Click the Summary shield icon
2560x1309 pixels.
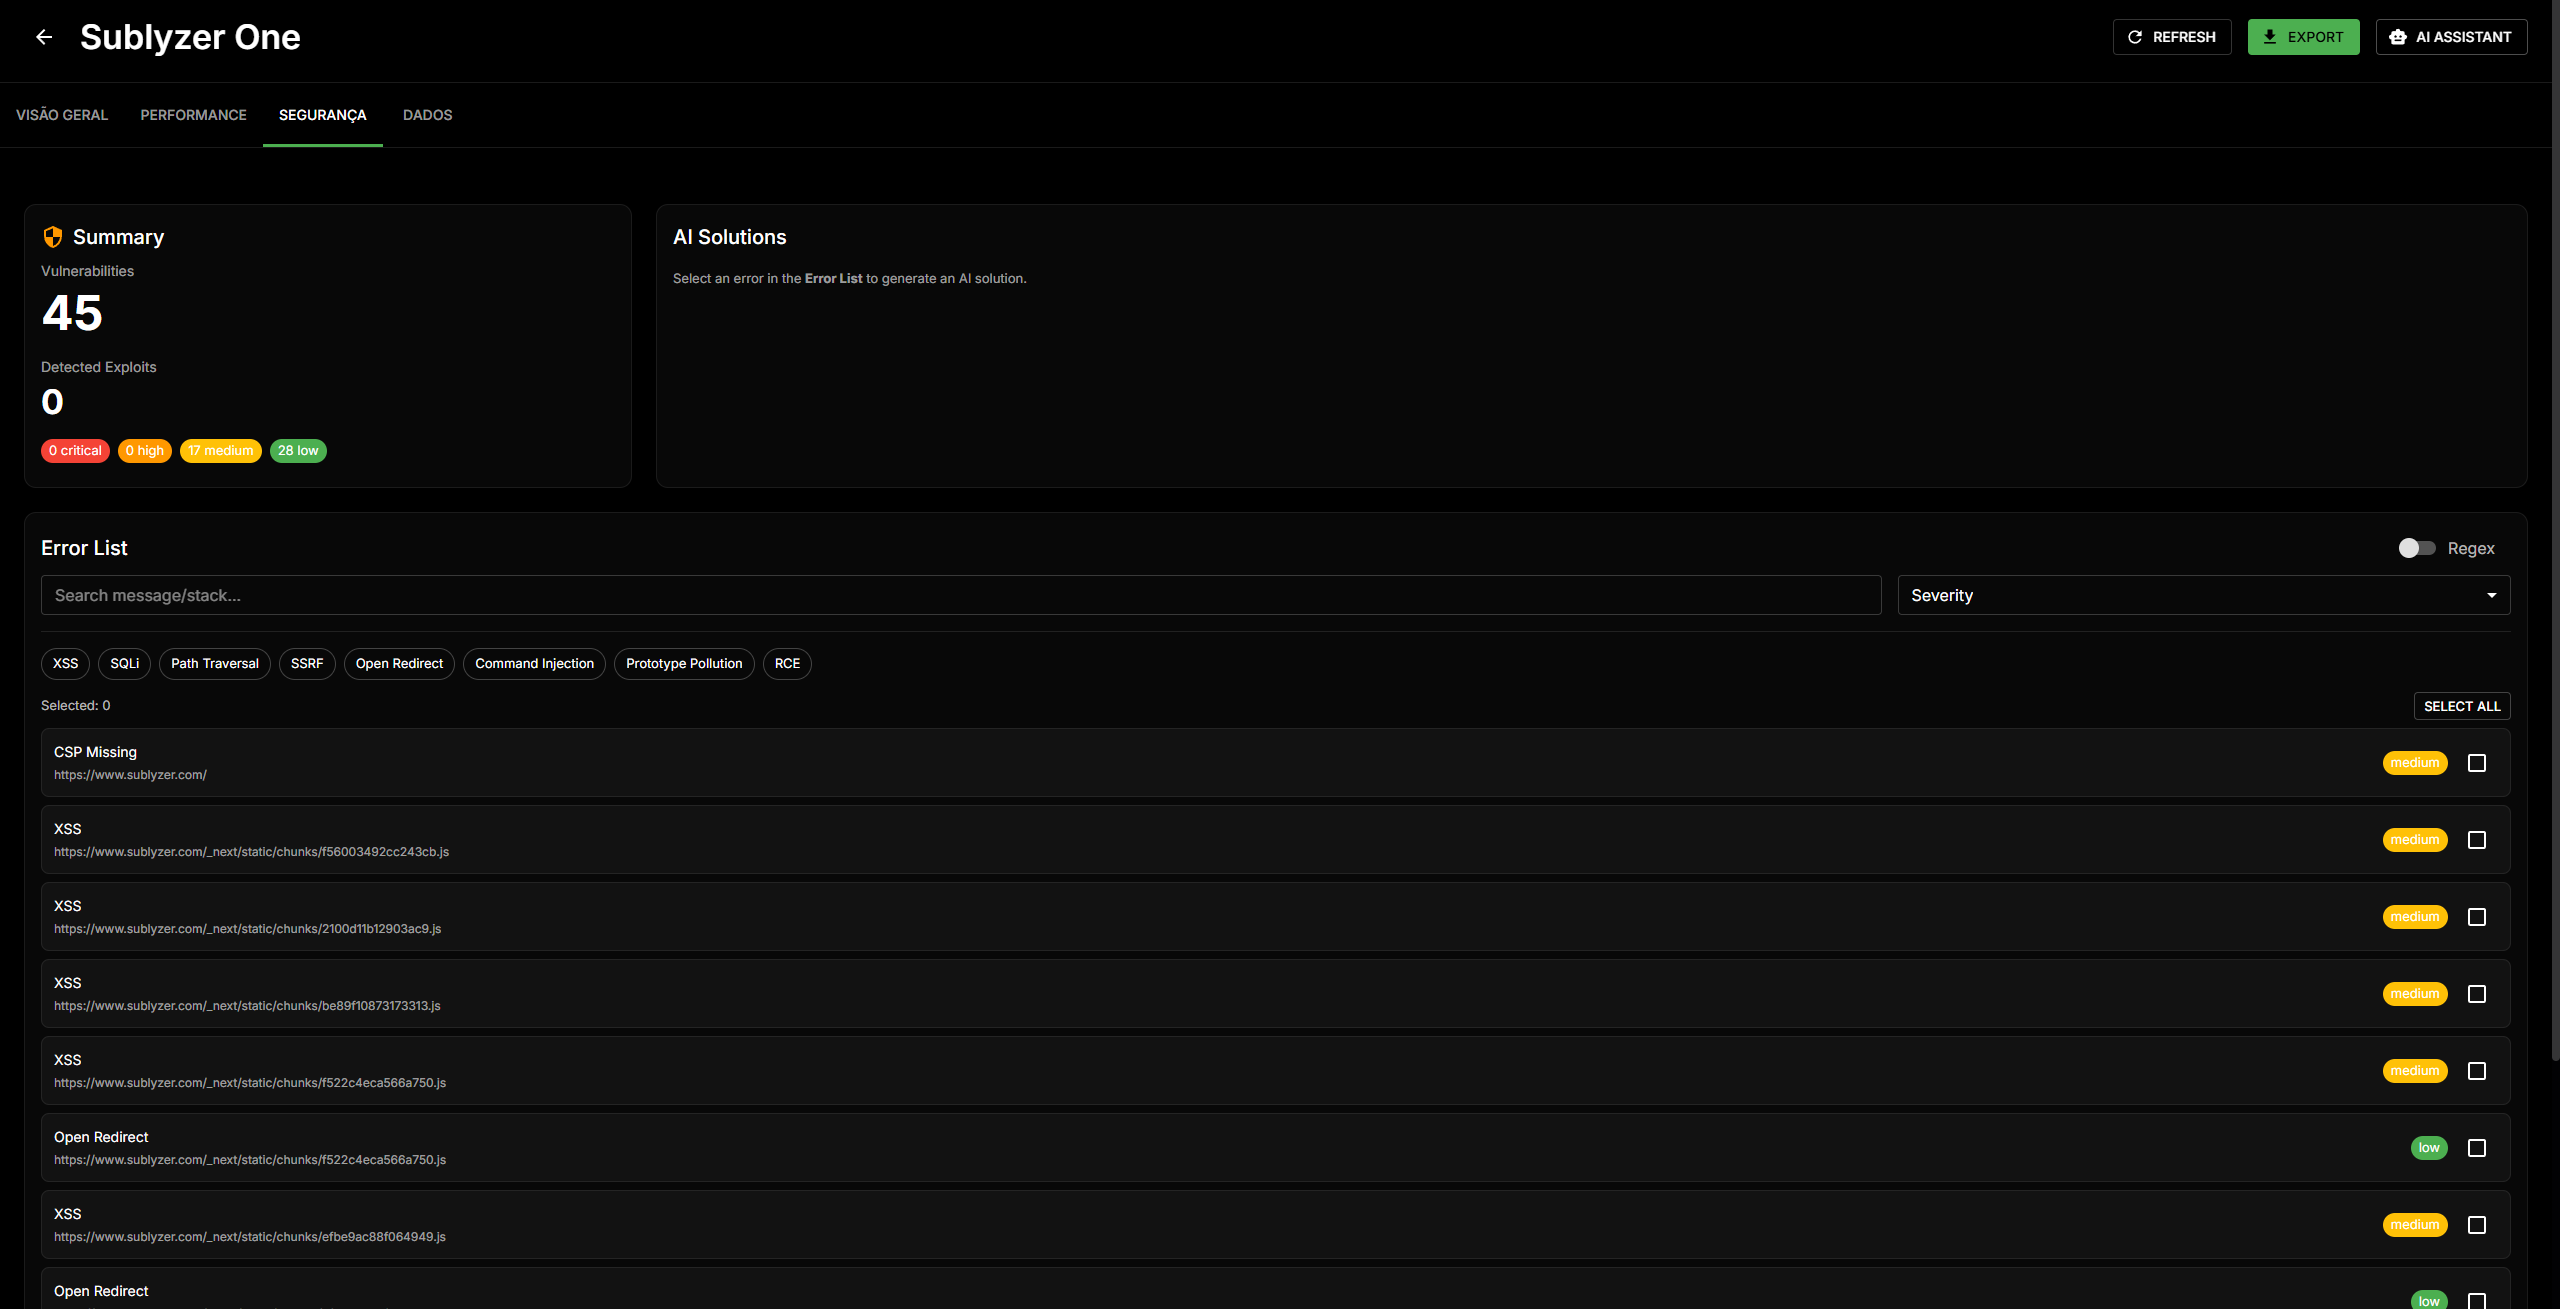click(x=53, y=237)
